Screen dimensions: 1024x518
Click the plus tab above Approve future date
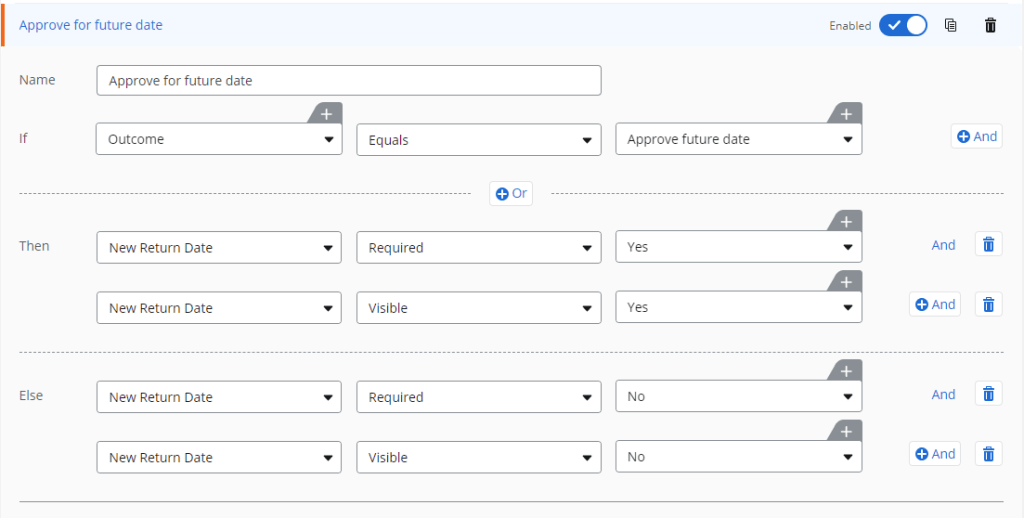[846, 113]
